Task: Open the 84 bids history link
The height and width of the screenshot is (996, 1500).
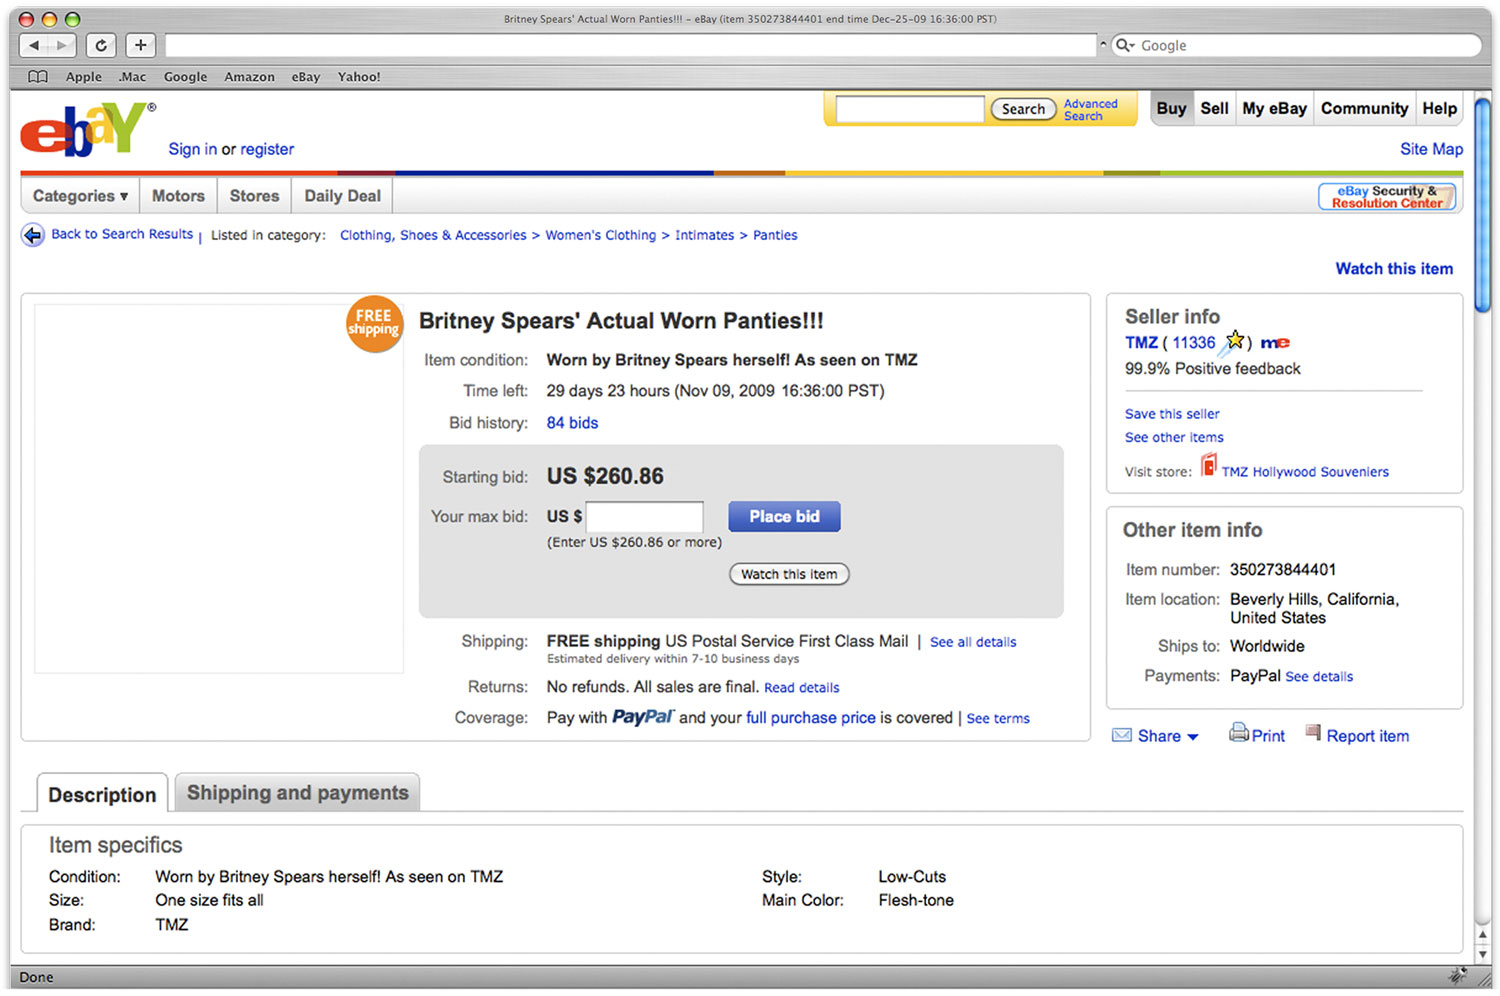Action: (572, 423)
